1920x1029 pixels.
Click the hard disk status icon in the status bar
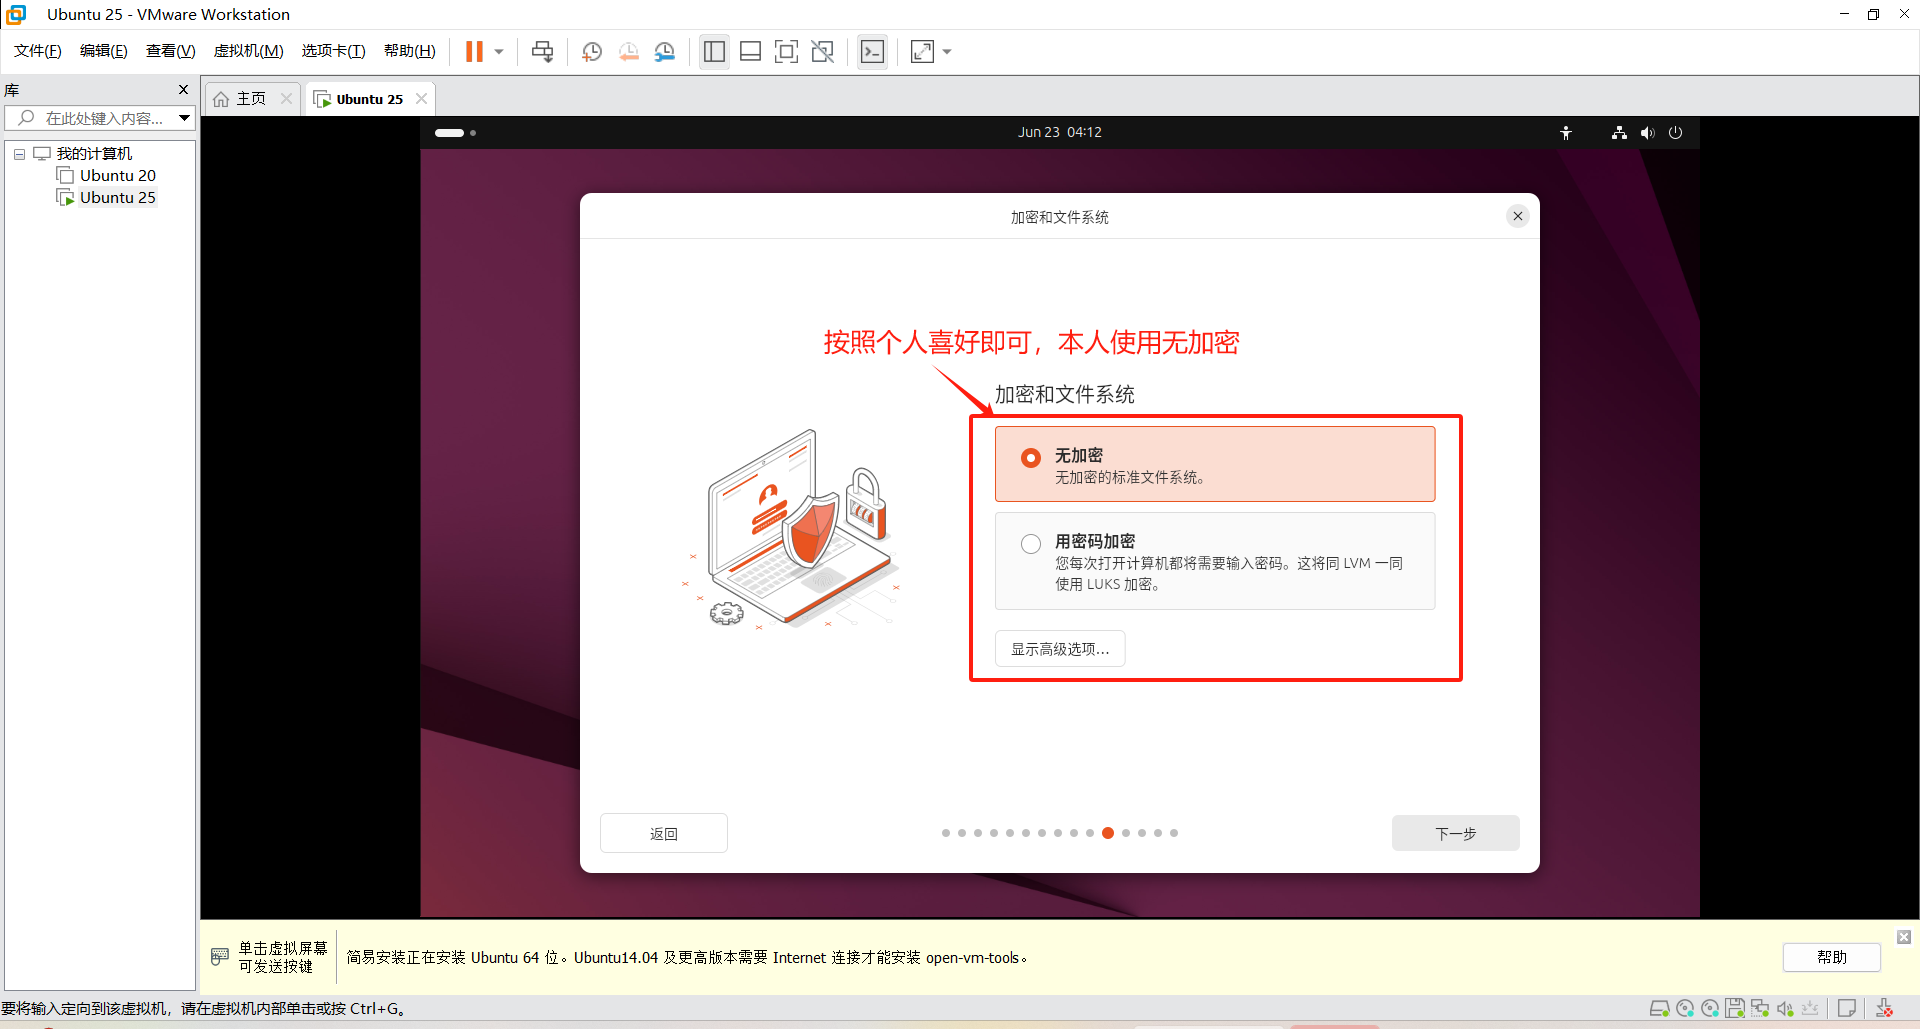(x=1661, y=1008)
